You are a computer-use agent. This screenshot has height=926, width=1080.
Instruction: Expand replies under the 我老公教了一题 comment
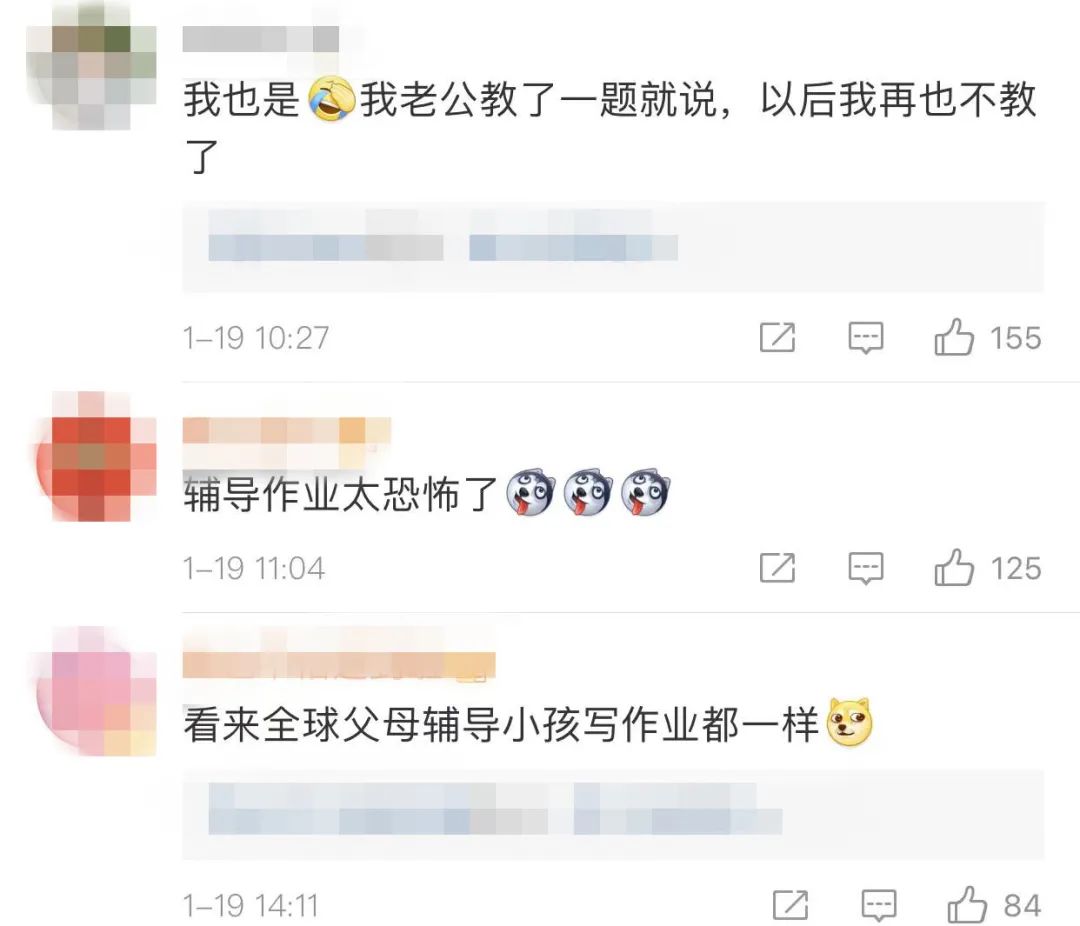coord(613,247)
